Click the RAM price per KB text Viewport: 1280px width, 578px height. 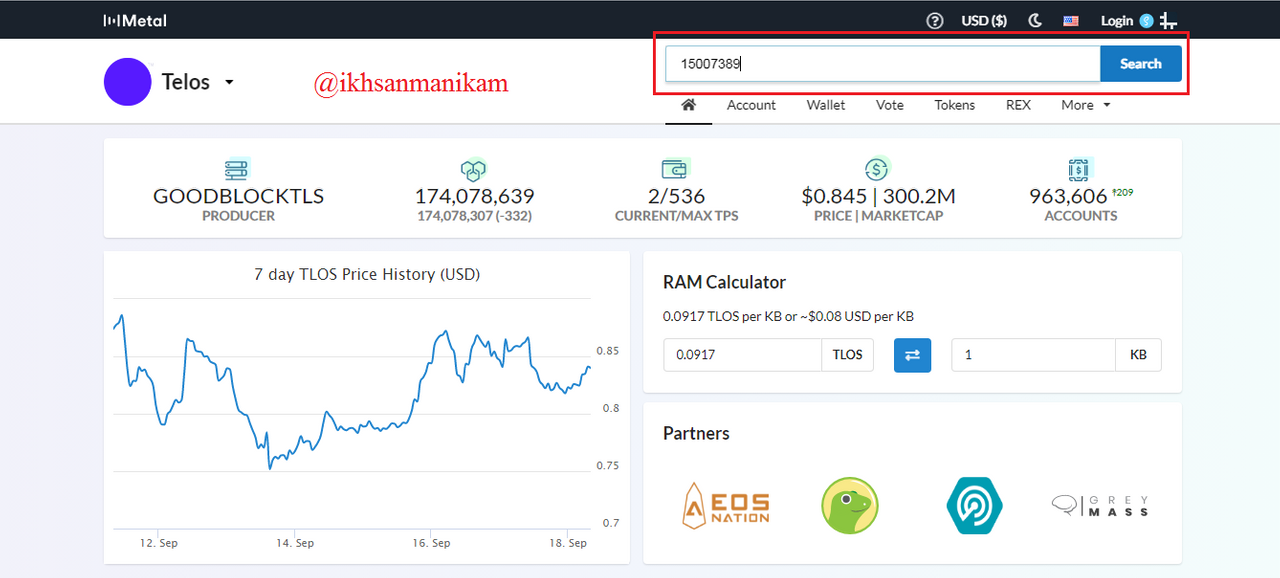point(788,317)
